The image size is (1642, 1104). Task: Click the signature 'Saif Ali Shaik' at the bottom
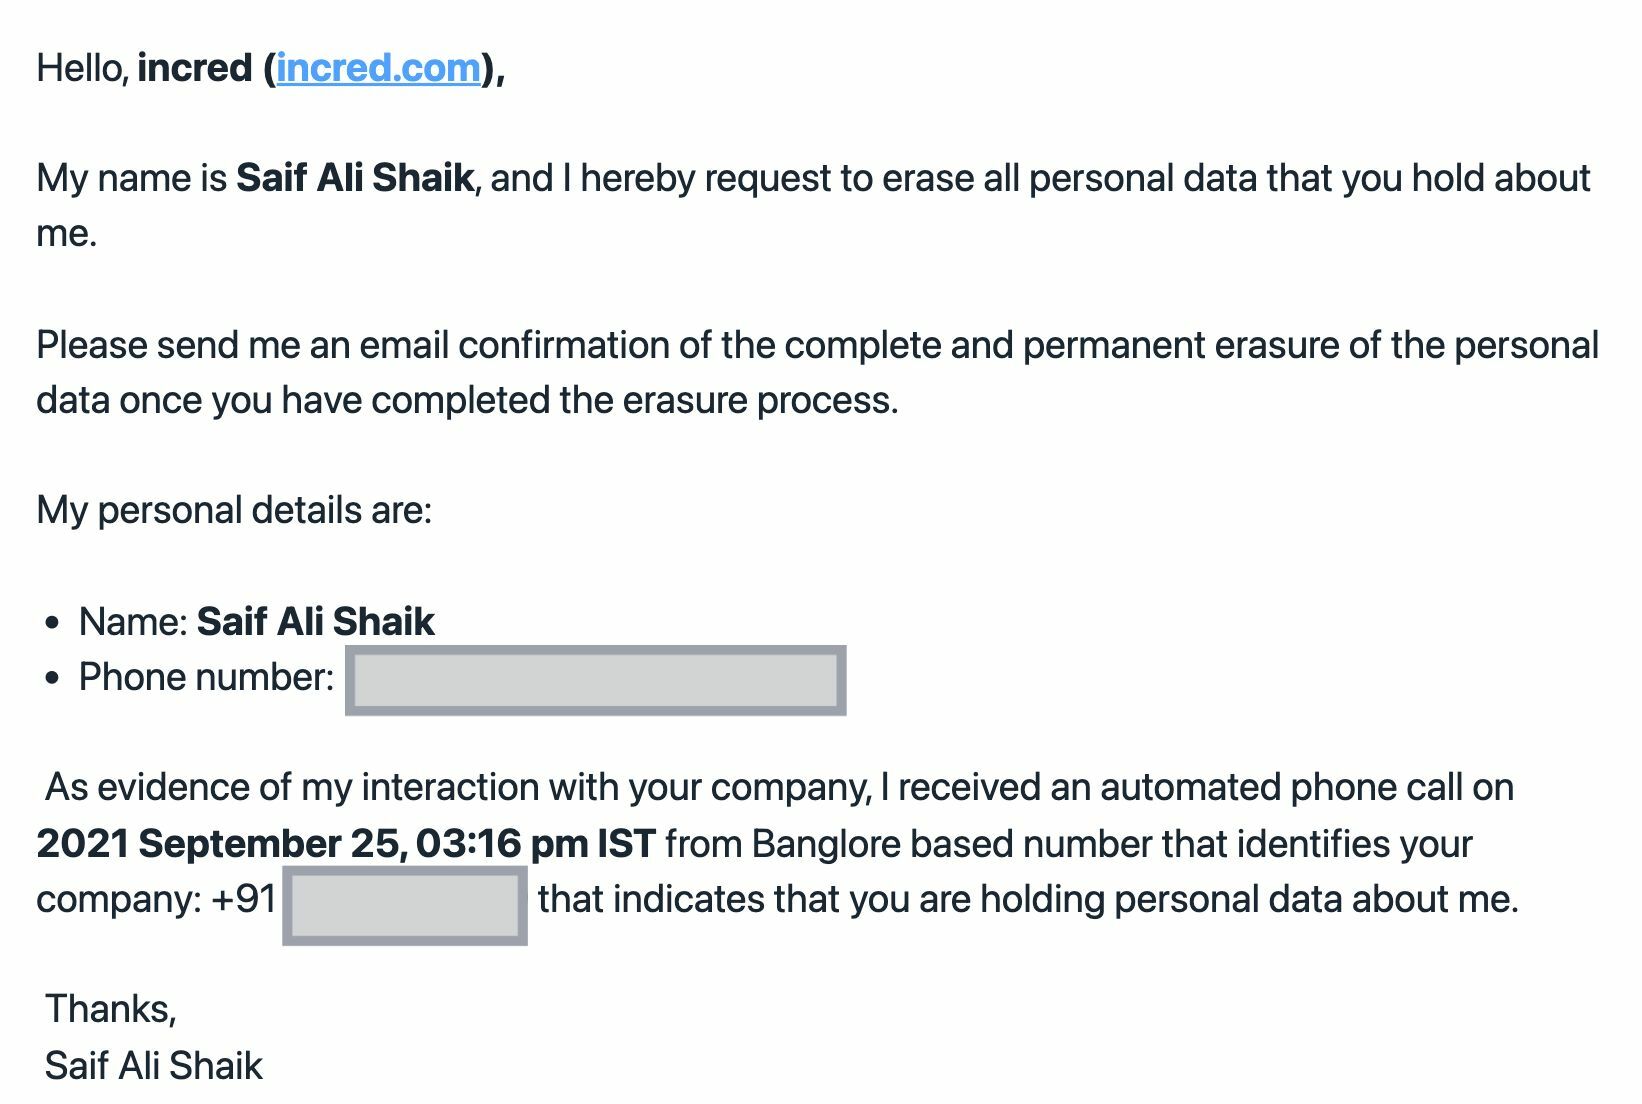(153, 1066)
